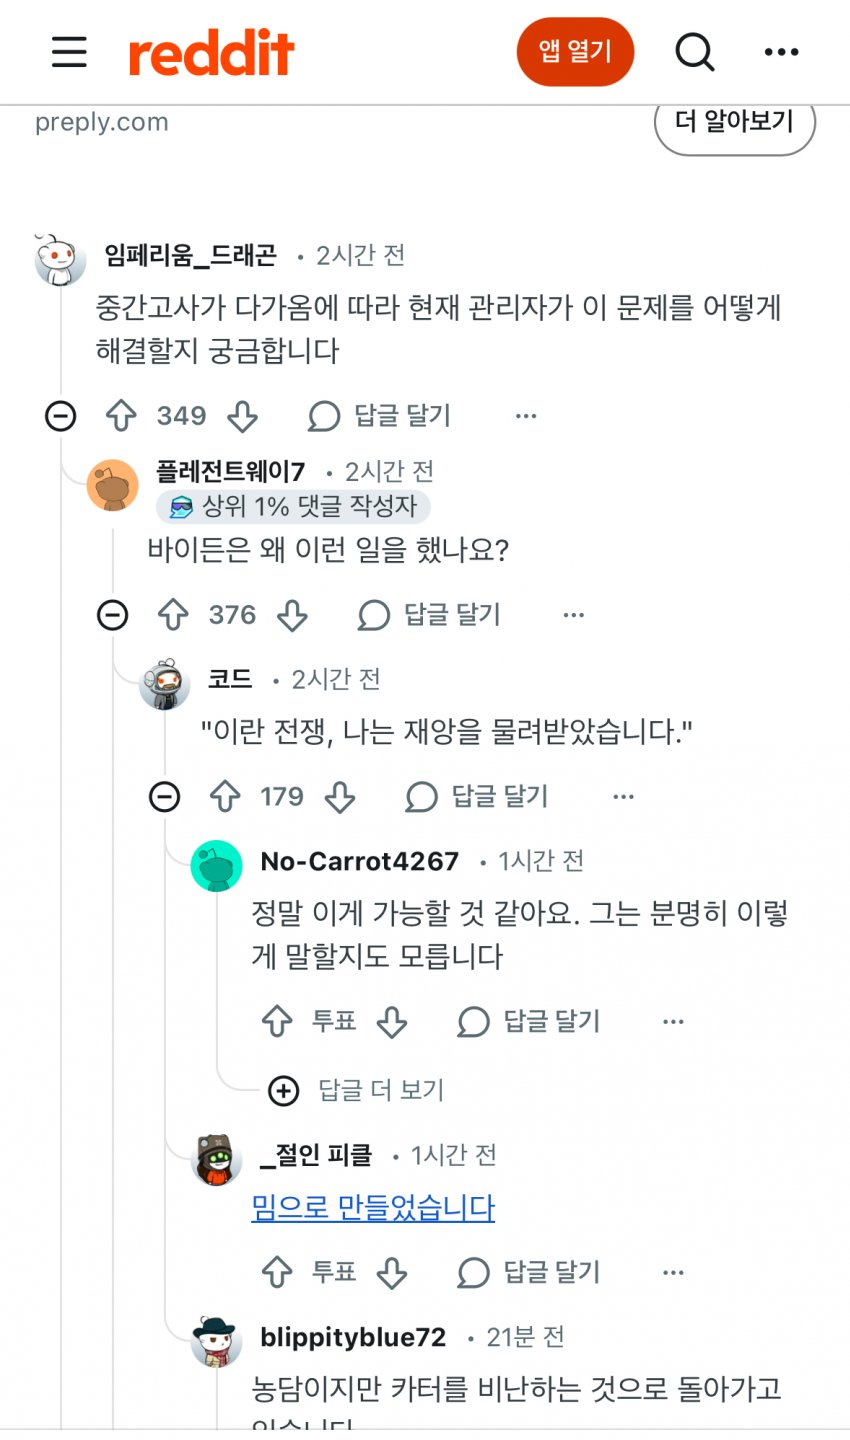Click the 더 알아보기 ad button
Screen dimensions: 850x1440
pyautogui.click(x=734, y=123)
